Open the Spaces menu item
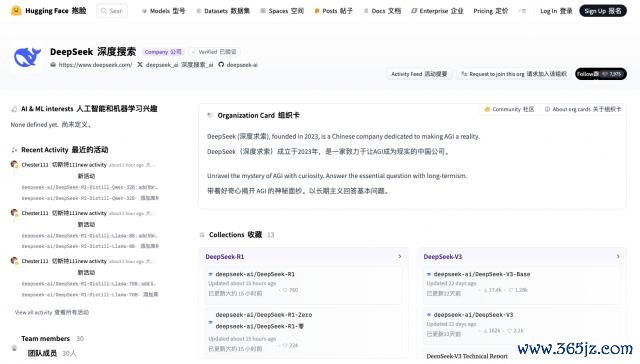Image resolution: width=640 pixels, height=364 pixels. [x=282, y=11]
